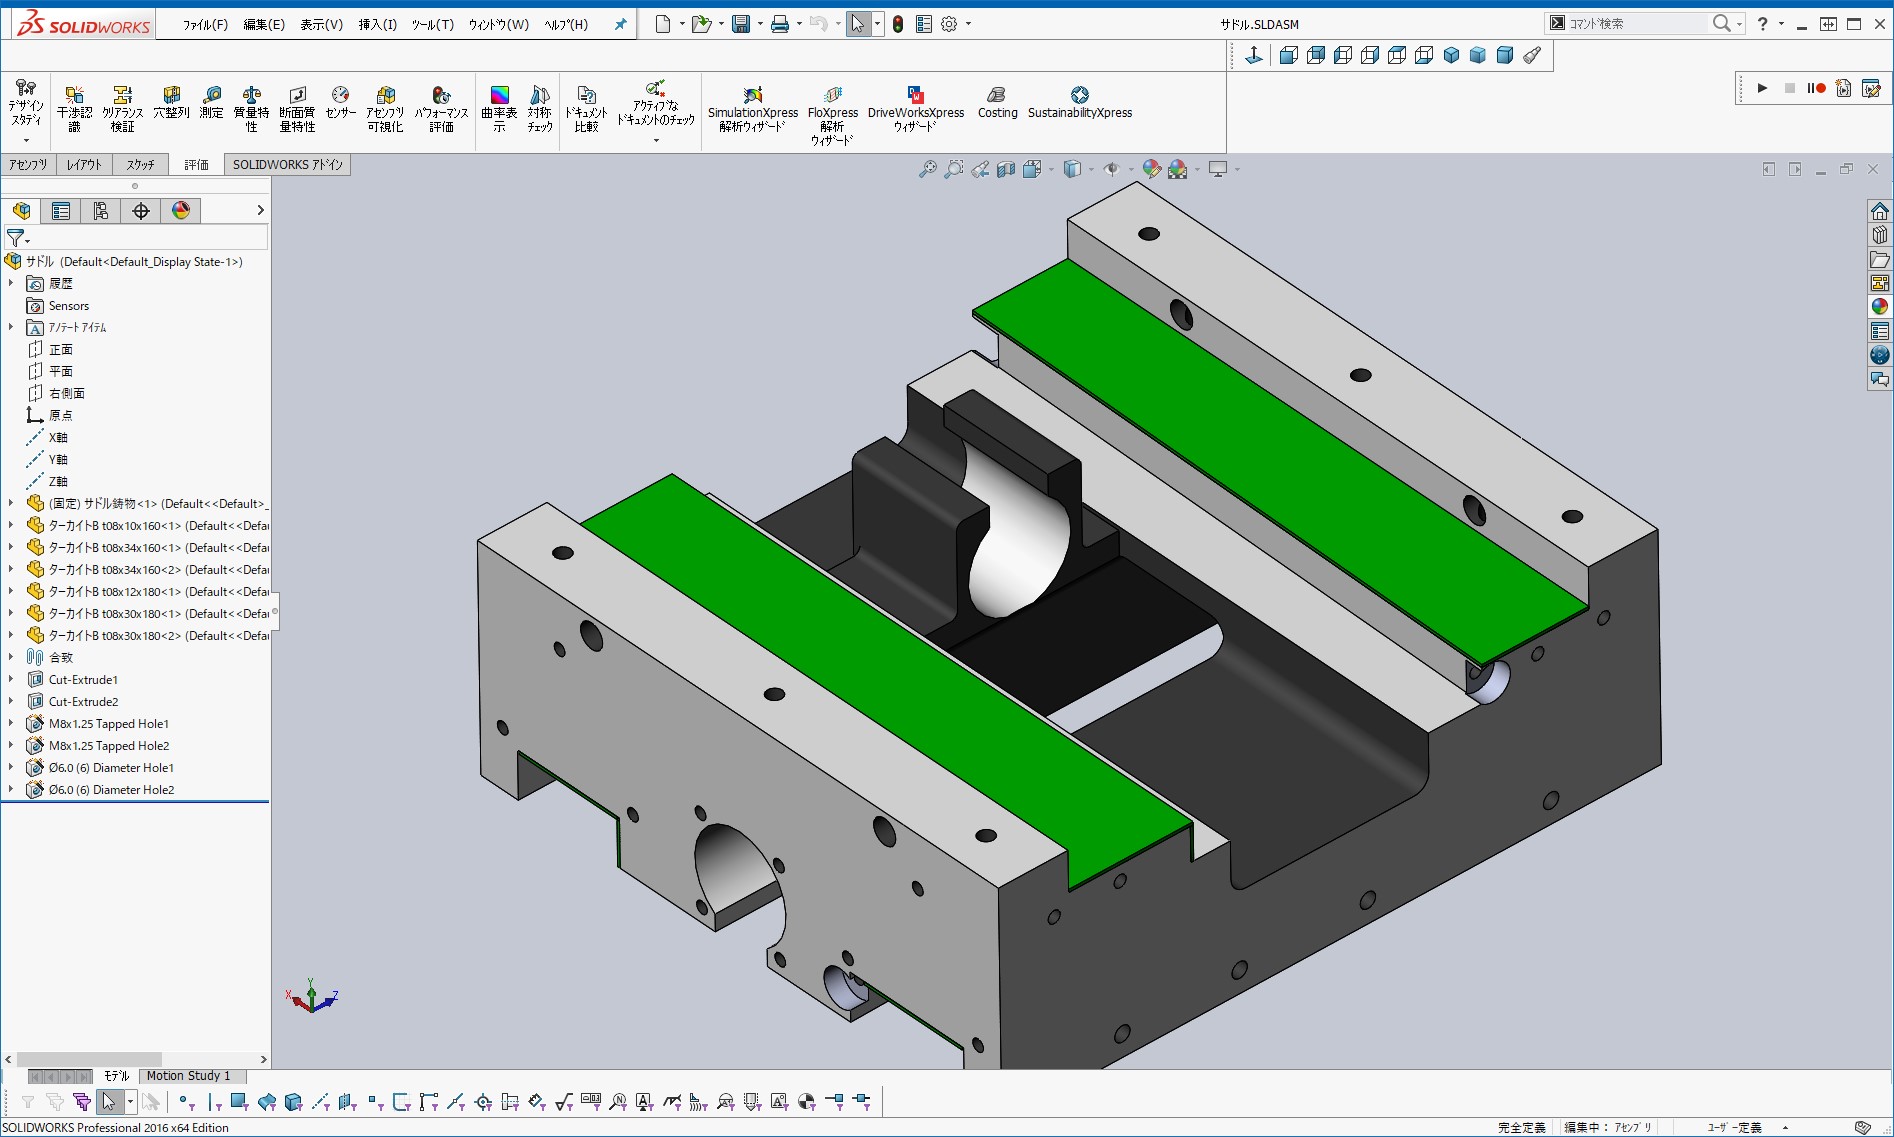Expand the 合致 mates folder

click(x=11, y=657)
